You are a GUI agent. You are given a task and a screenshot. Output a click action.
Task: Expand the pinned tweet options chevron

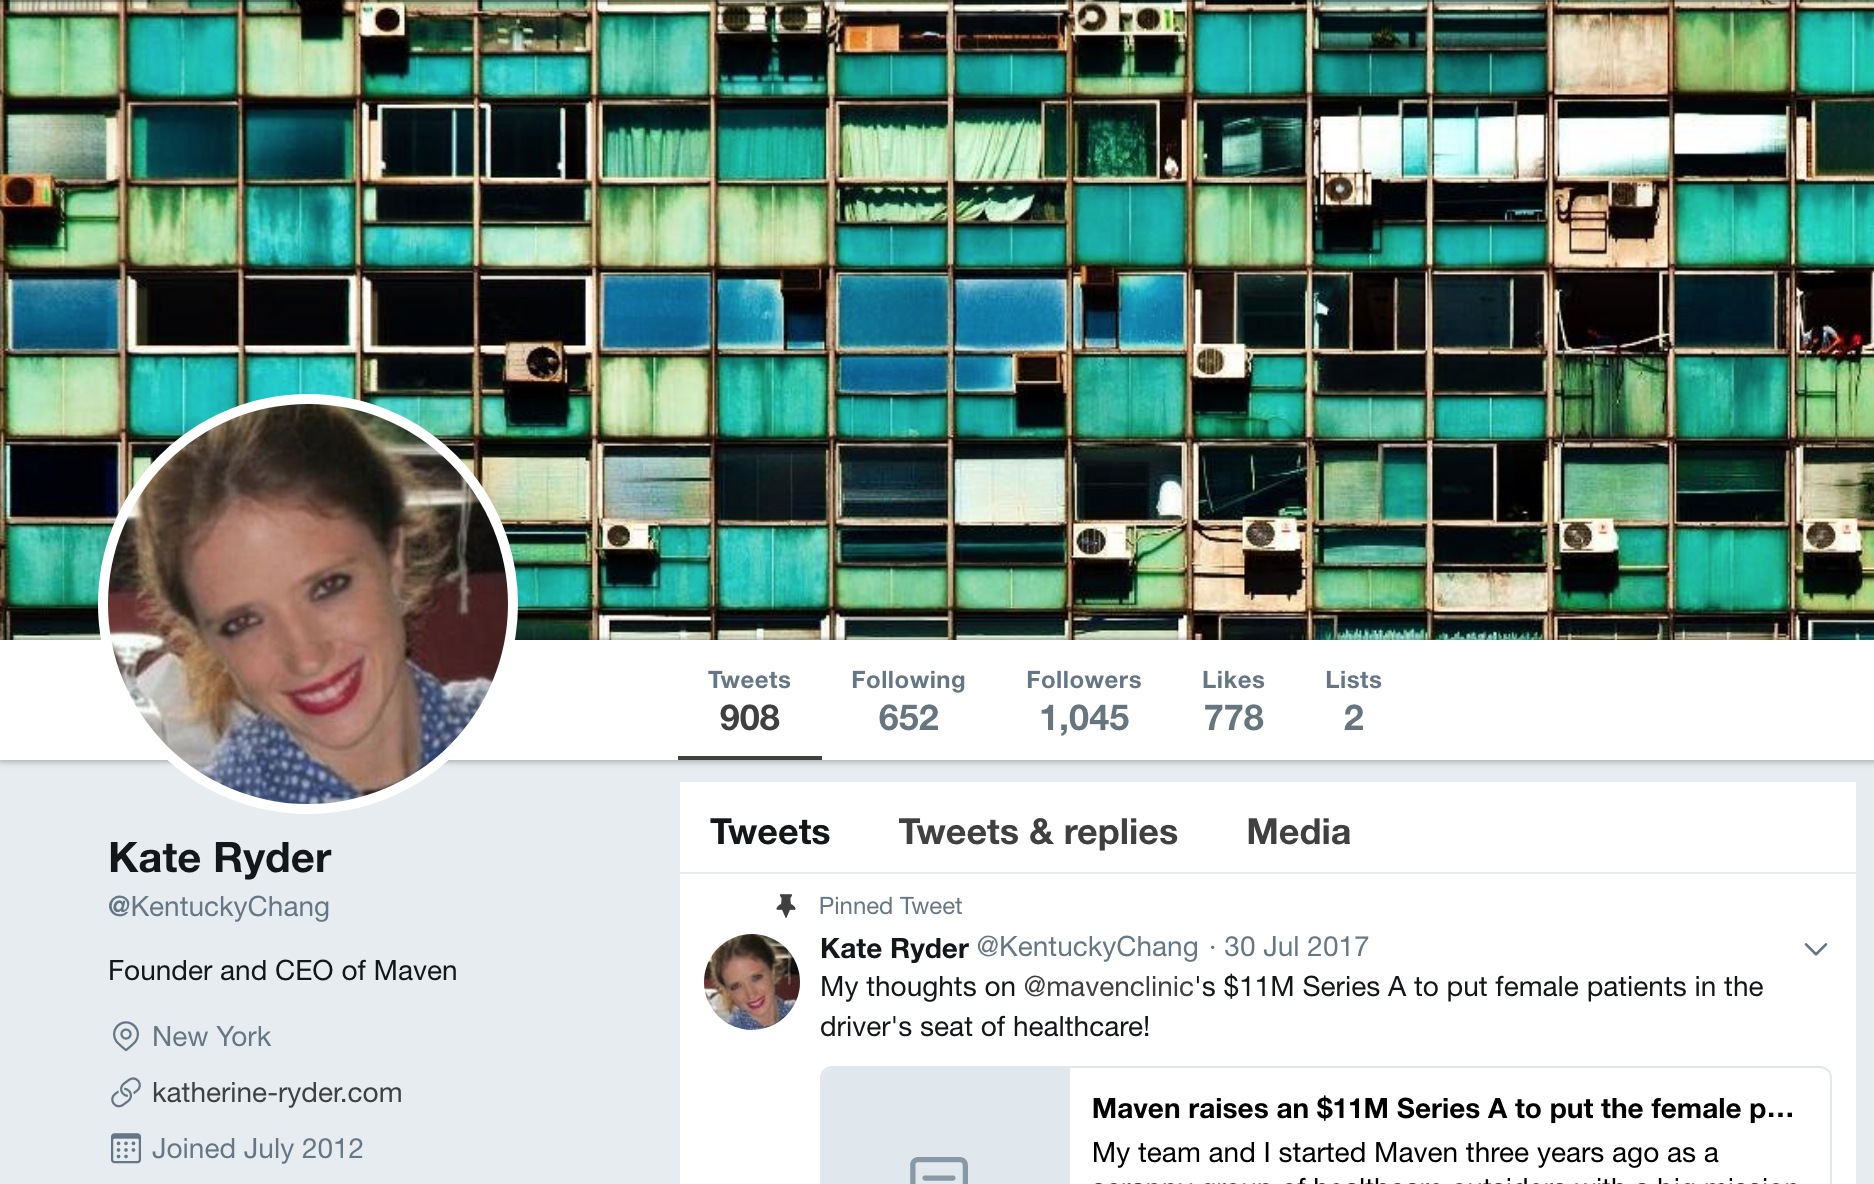(x=1816, y=949)
